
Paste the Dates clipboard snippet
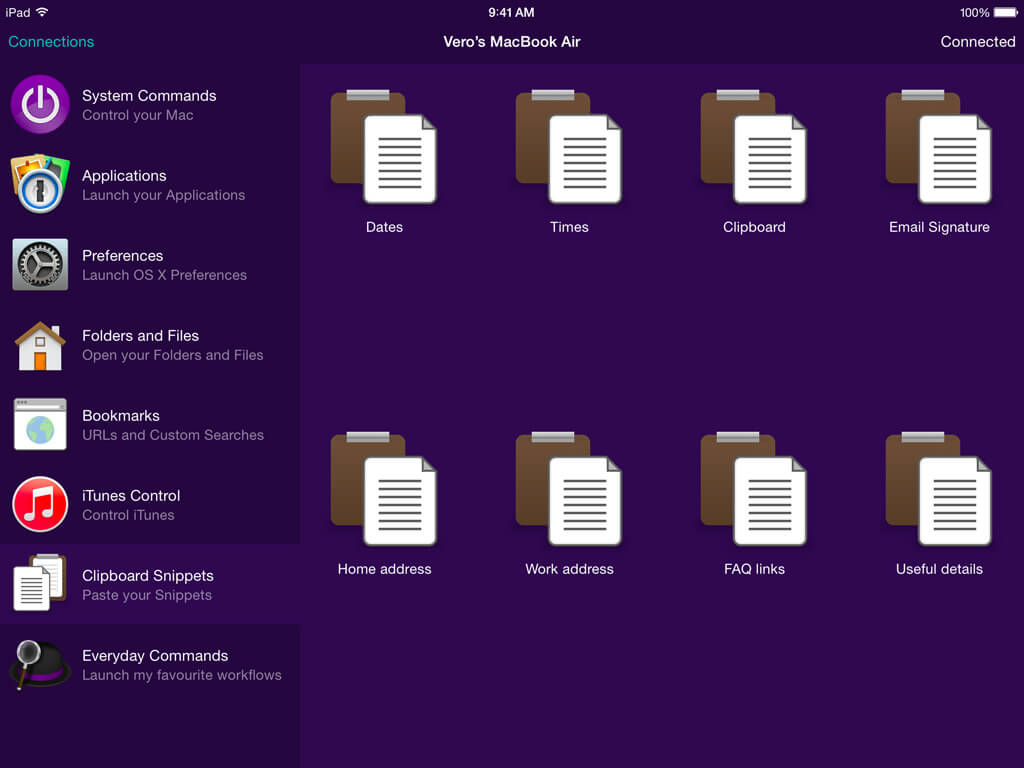coord(384,148)
